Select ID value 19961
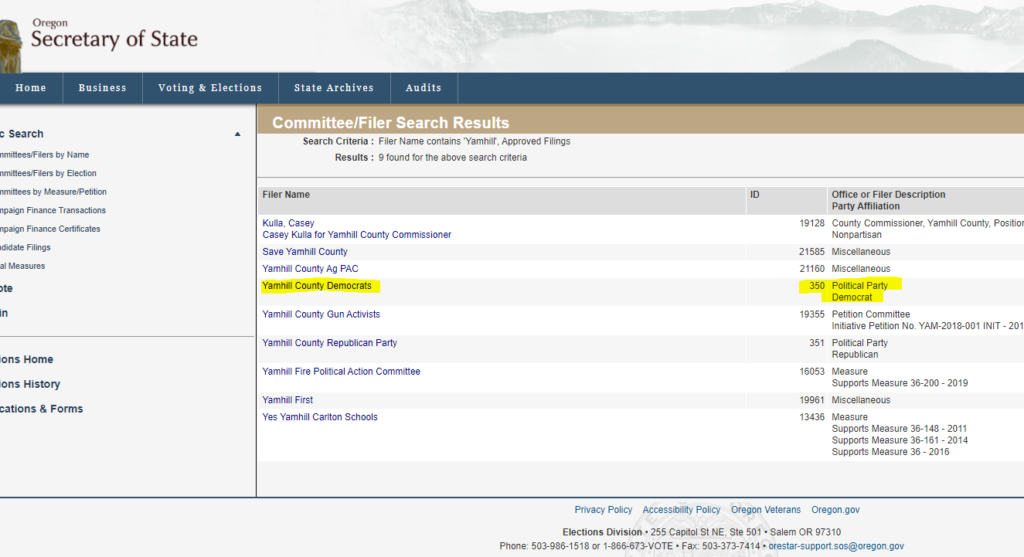Image resolution: width=1024 pixels, height=557 pixels. coord(812,400)
